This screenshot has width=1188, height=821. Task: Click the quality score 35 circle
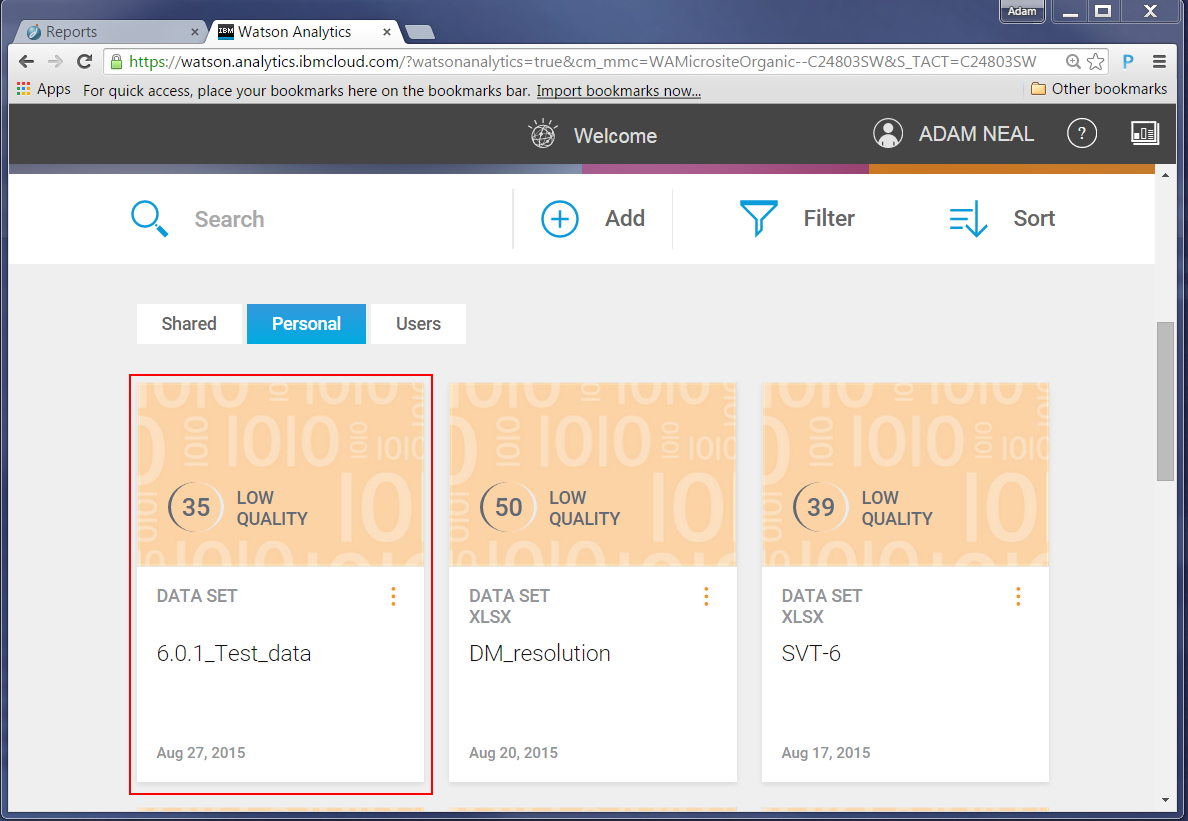195,507
